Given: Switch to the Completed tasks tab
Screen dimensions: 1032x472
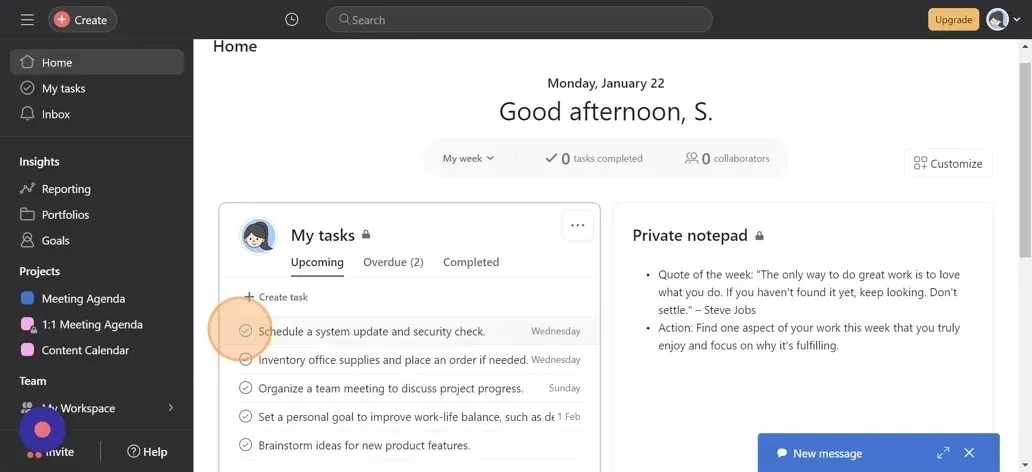Looking at the screenshot, I should tap(471, 262).
